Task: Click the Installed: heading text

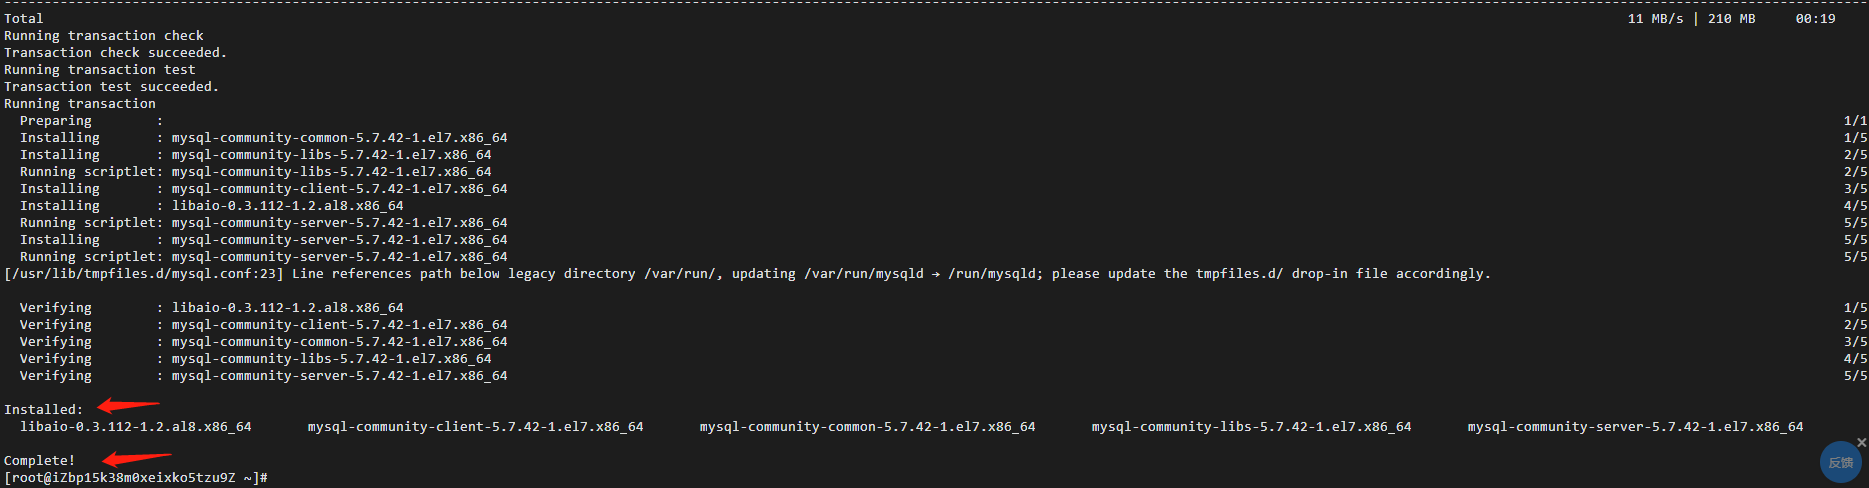Action: coord(44,410)
